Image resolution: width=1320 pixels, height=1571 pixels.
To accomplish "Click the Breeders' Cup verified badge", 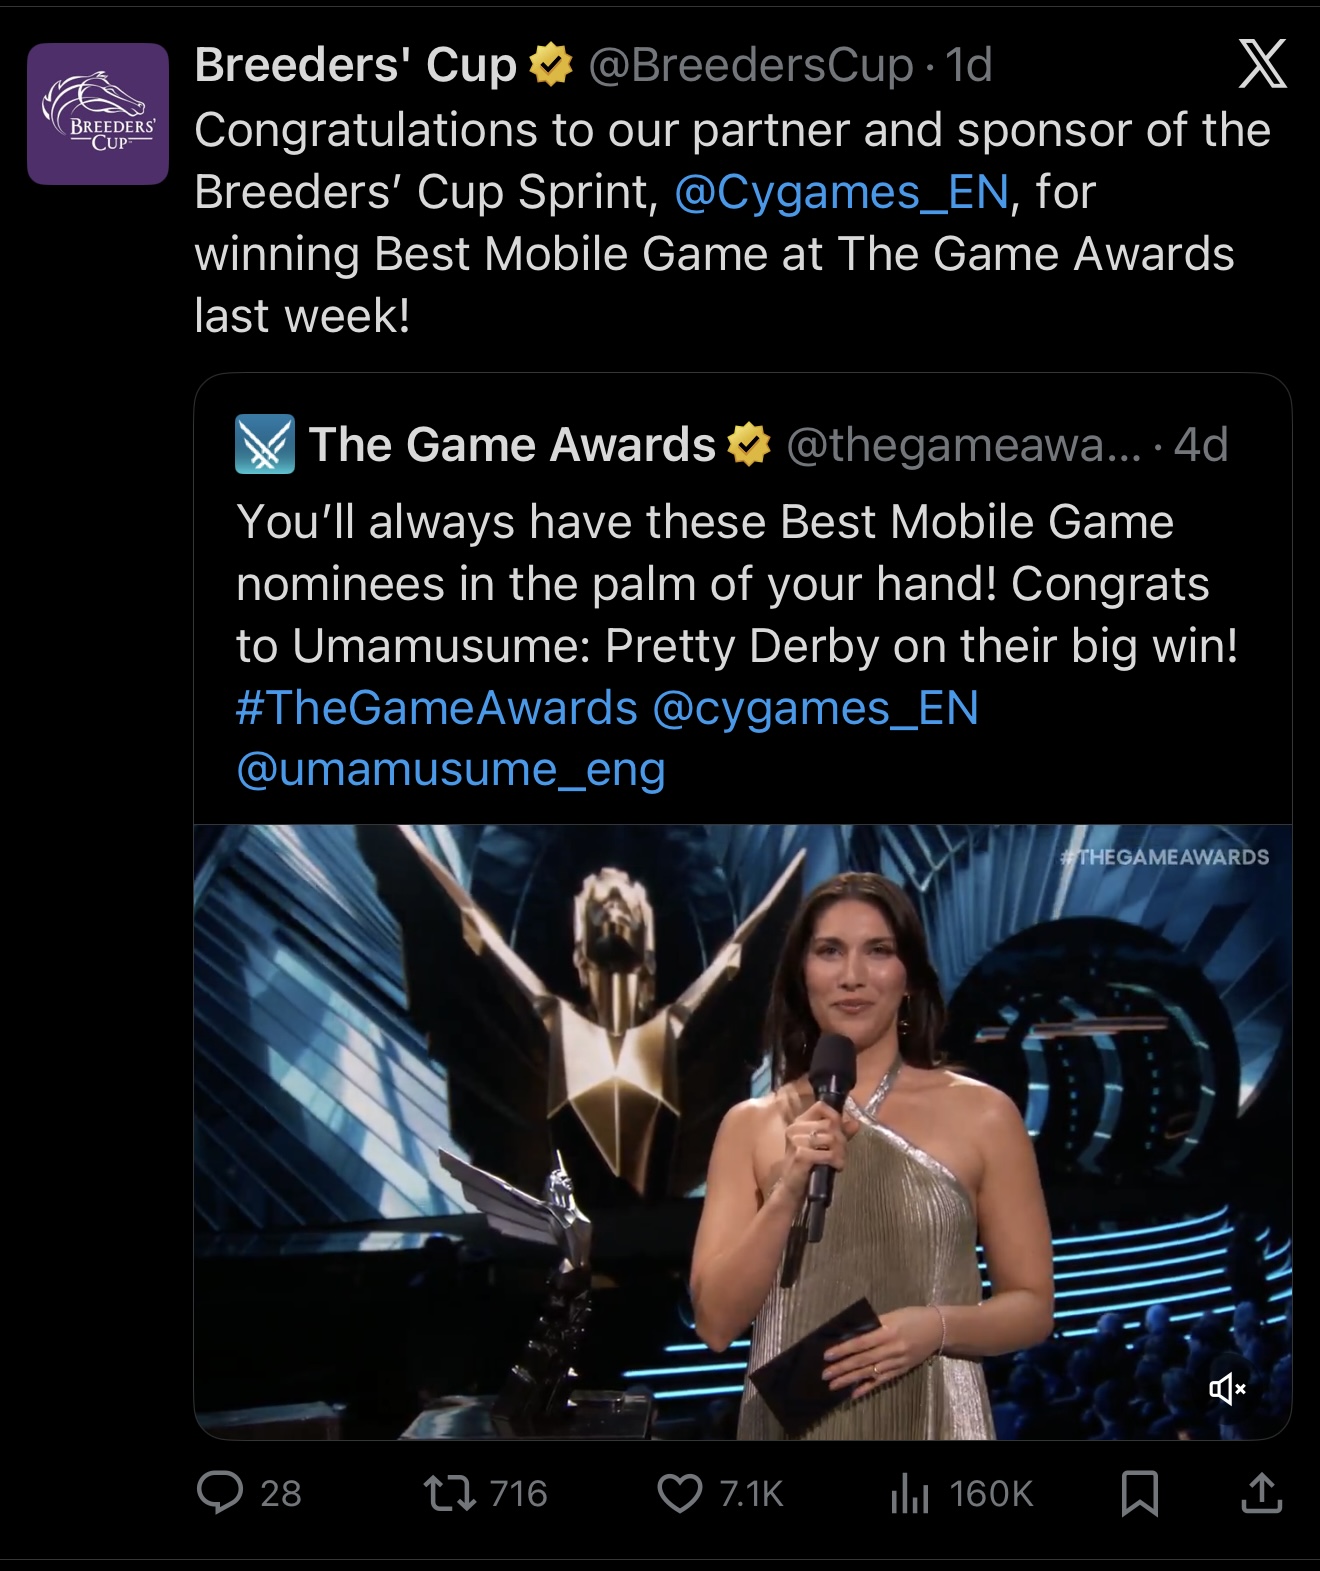I will (550, 65).
